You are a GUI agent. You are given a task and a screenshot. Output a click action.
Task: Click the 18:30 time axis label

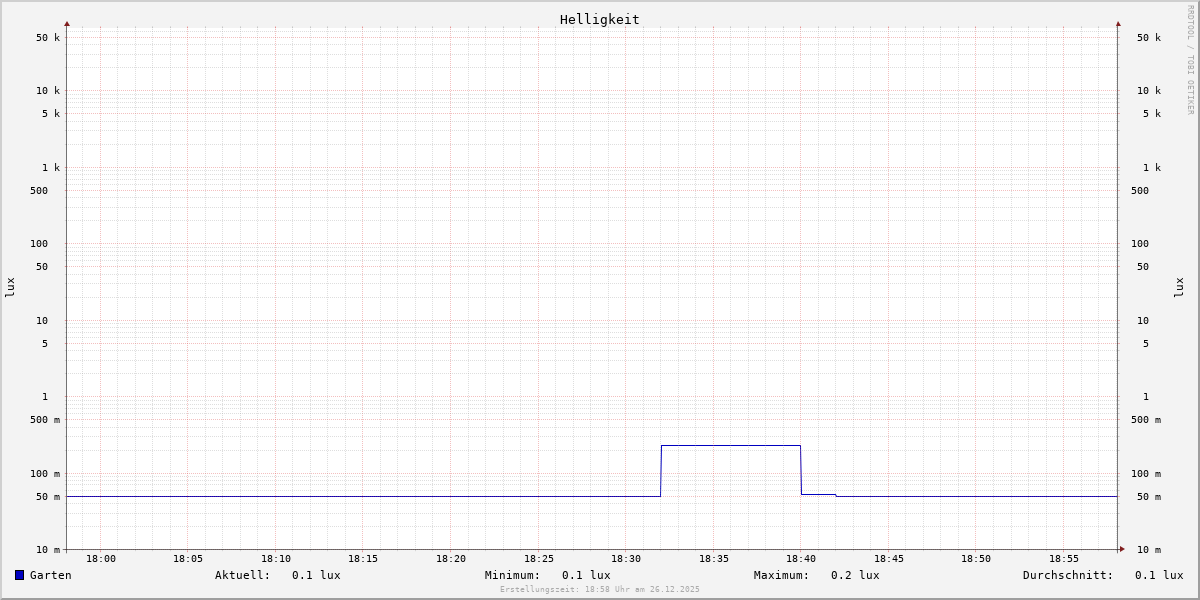tap(626, 559)
